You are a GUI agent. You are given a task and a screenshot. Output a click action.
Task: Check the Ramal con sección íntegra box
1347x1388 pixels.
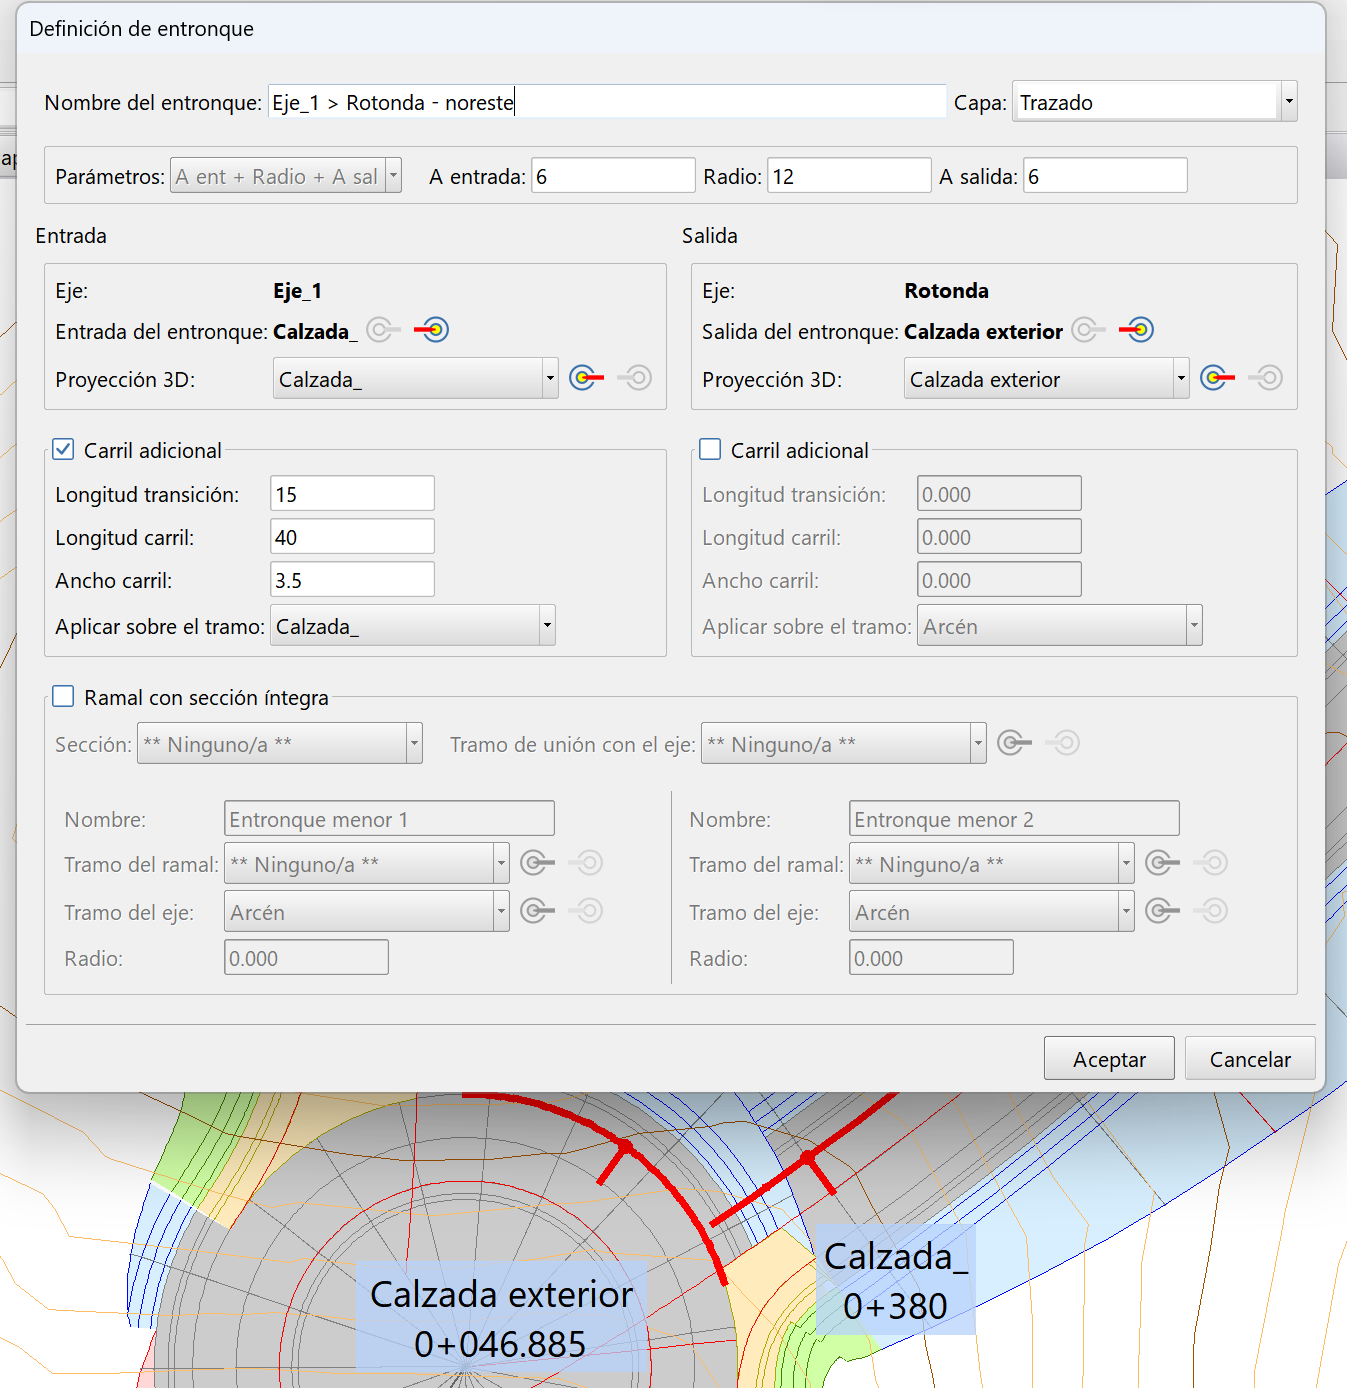(x=64, y=697)
